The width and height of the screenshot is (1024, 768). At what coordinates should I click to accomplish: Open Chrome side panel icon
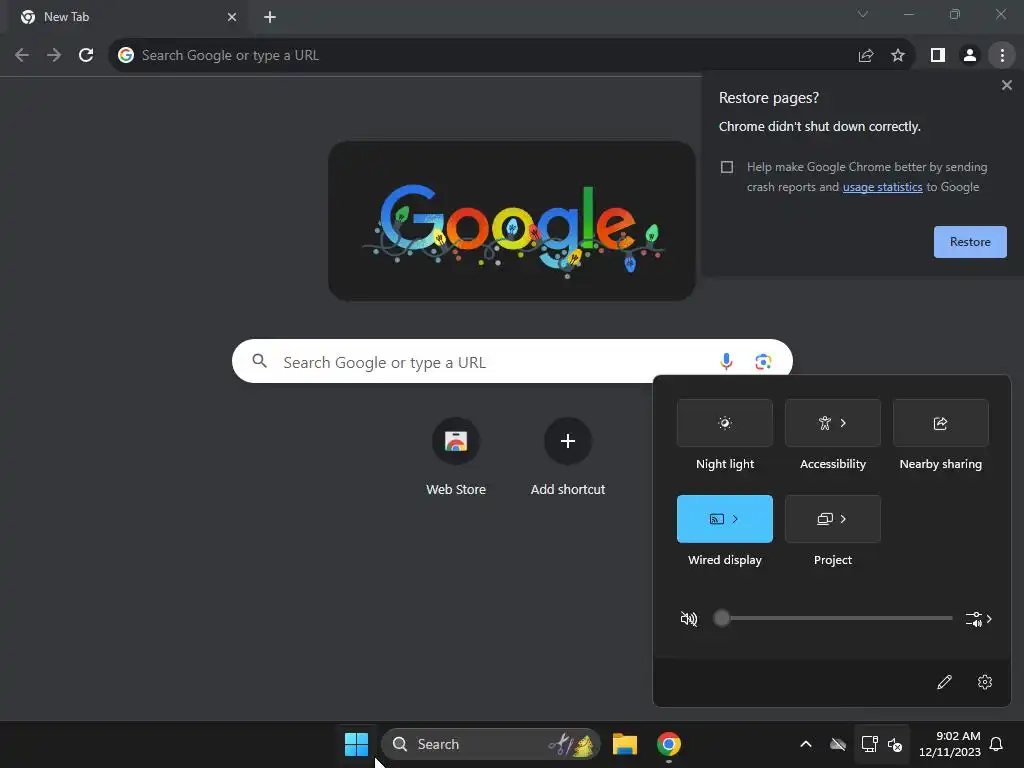coord(938,56)
